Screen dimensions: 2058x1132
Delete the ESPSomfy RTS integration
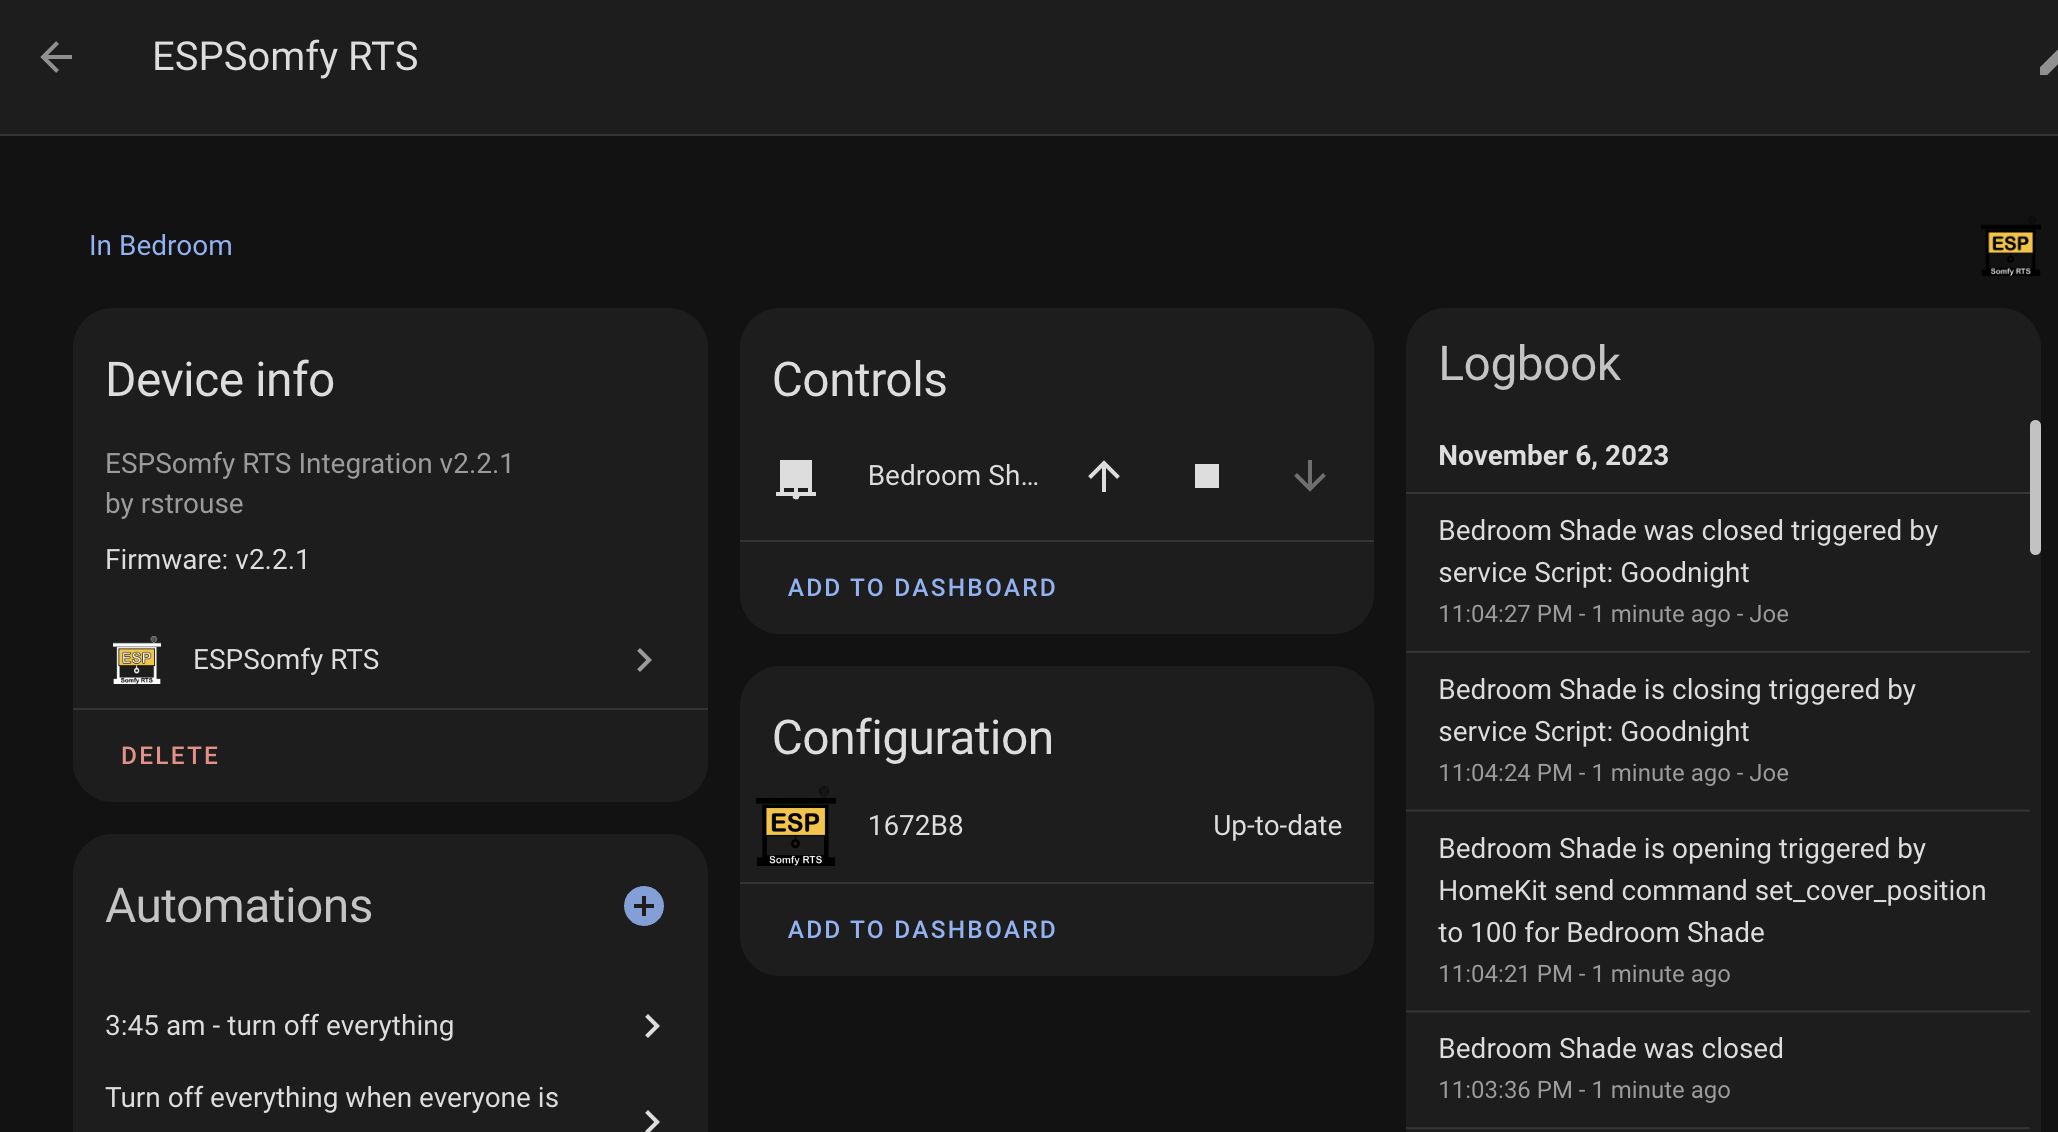(170, 755)
